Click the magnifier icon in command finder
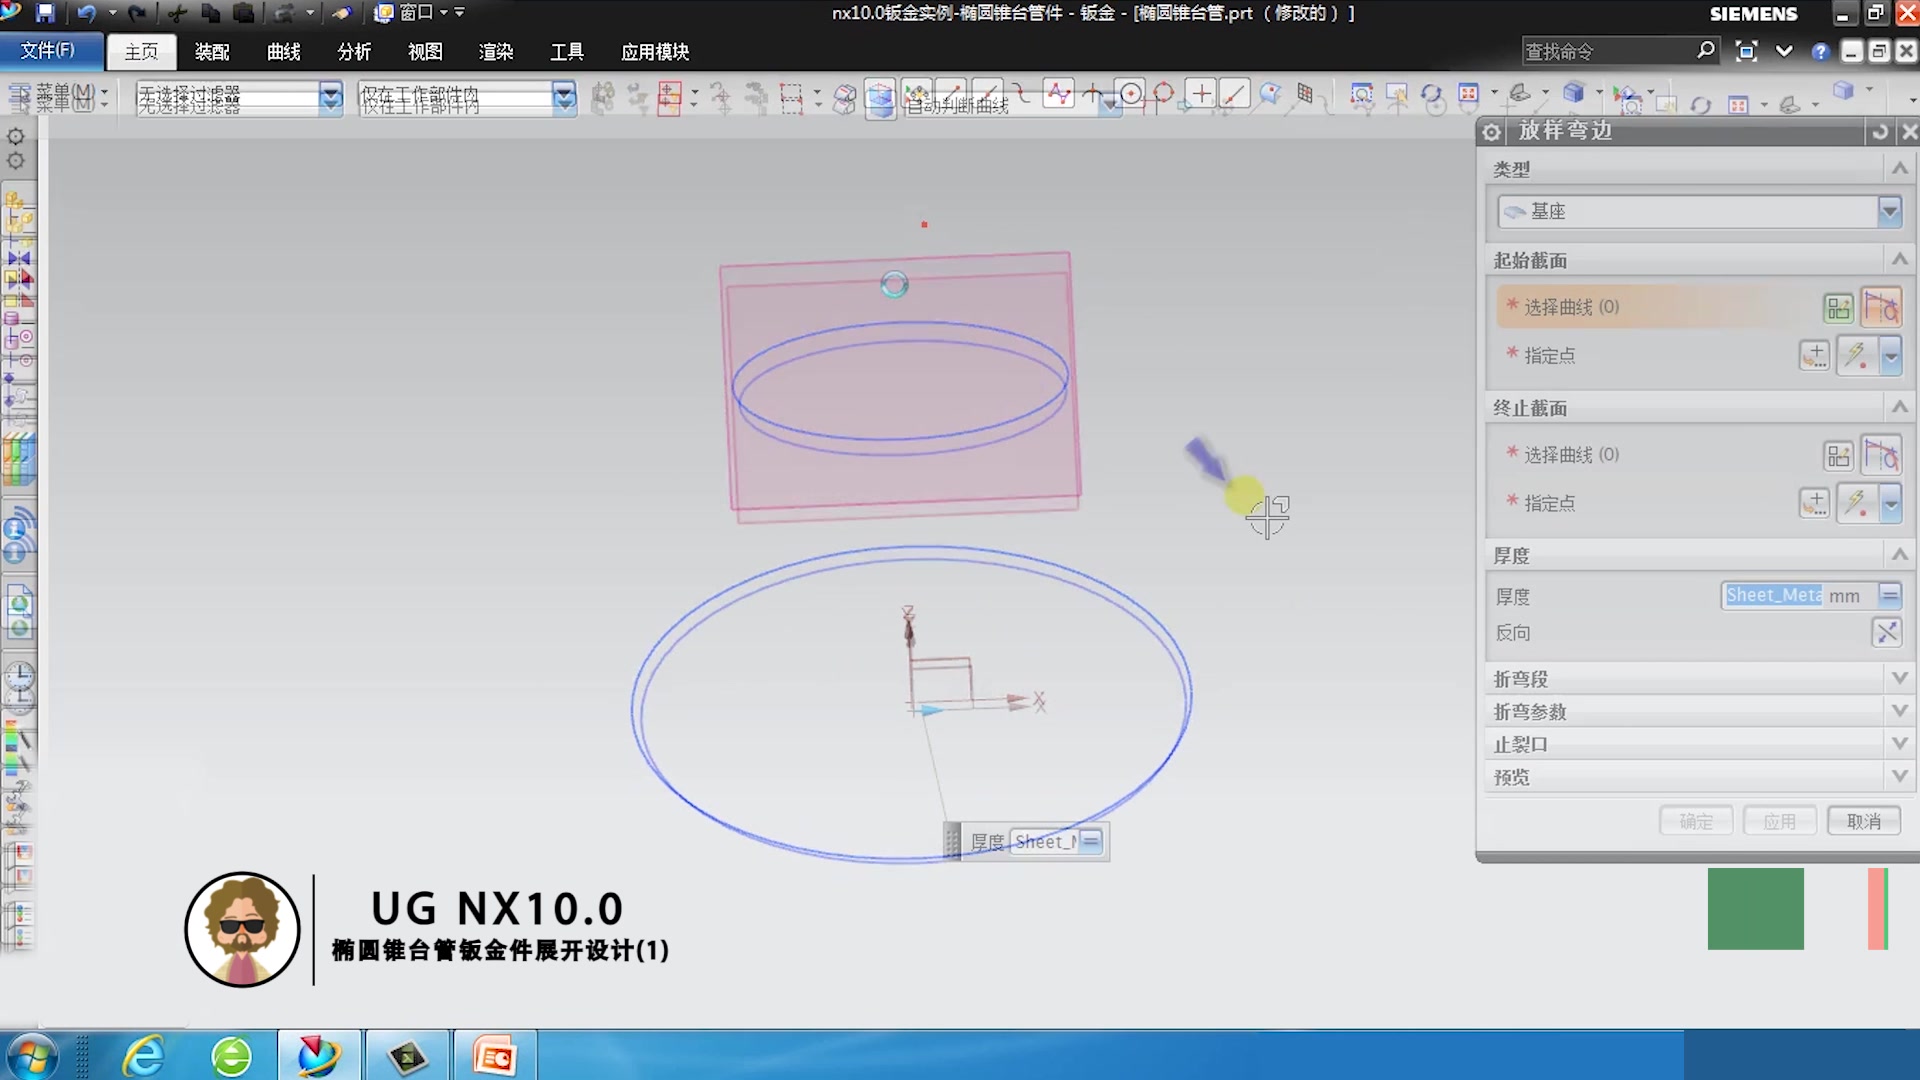1920x1080 pixels. point(1706,50)
